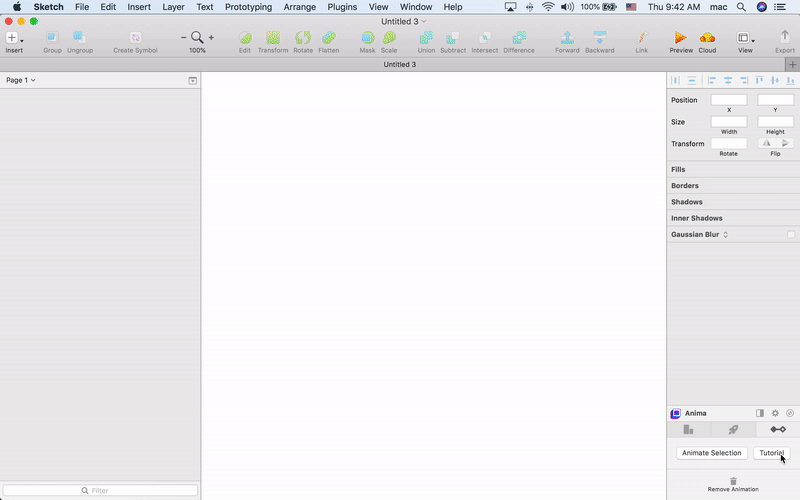This screenshot has height=500, width=800.
Task: Switch to Anima Layout tab
Action: pyautogui.click(x=689, y=430)
